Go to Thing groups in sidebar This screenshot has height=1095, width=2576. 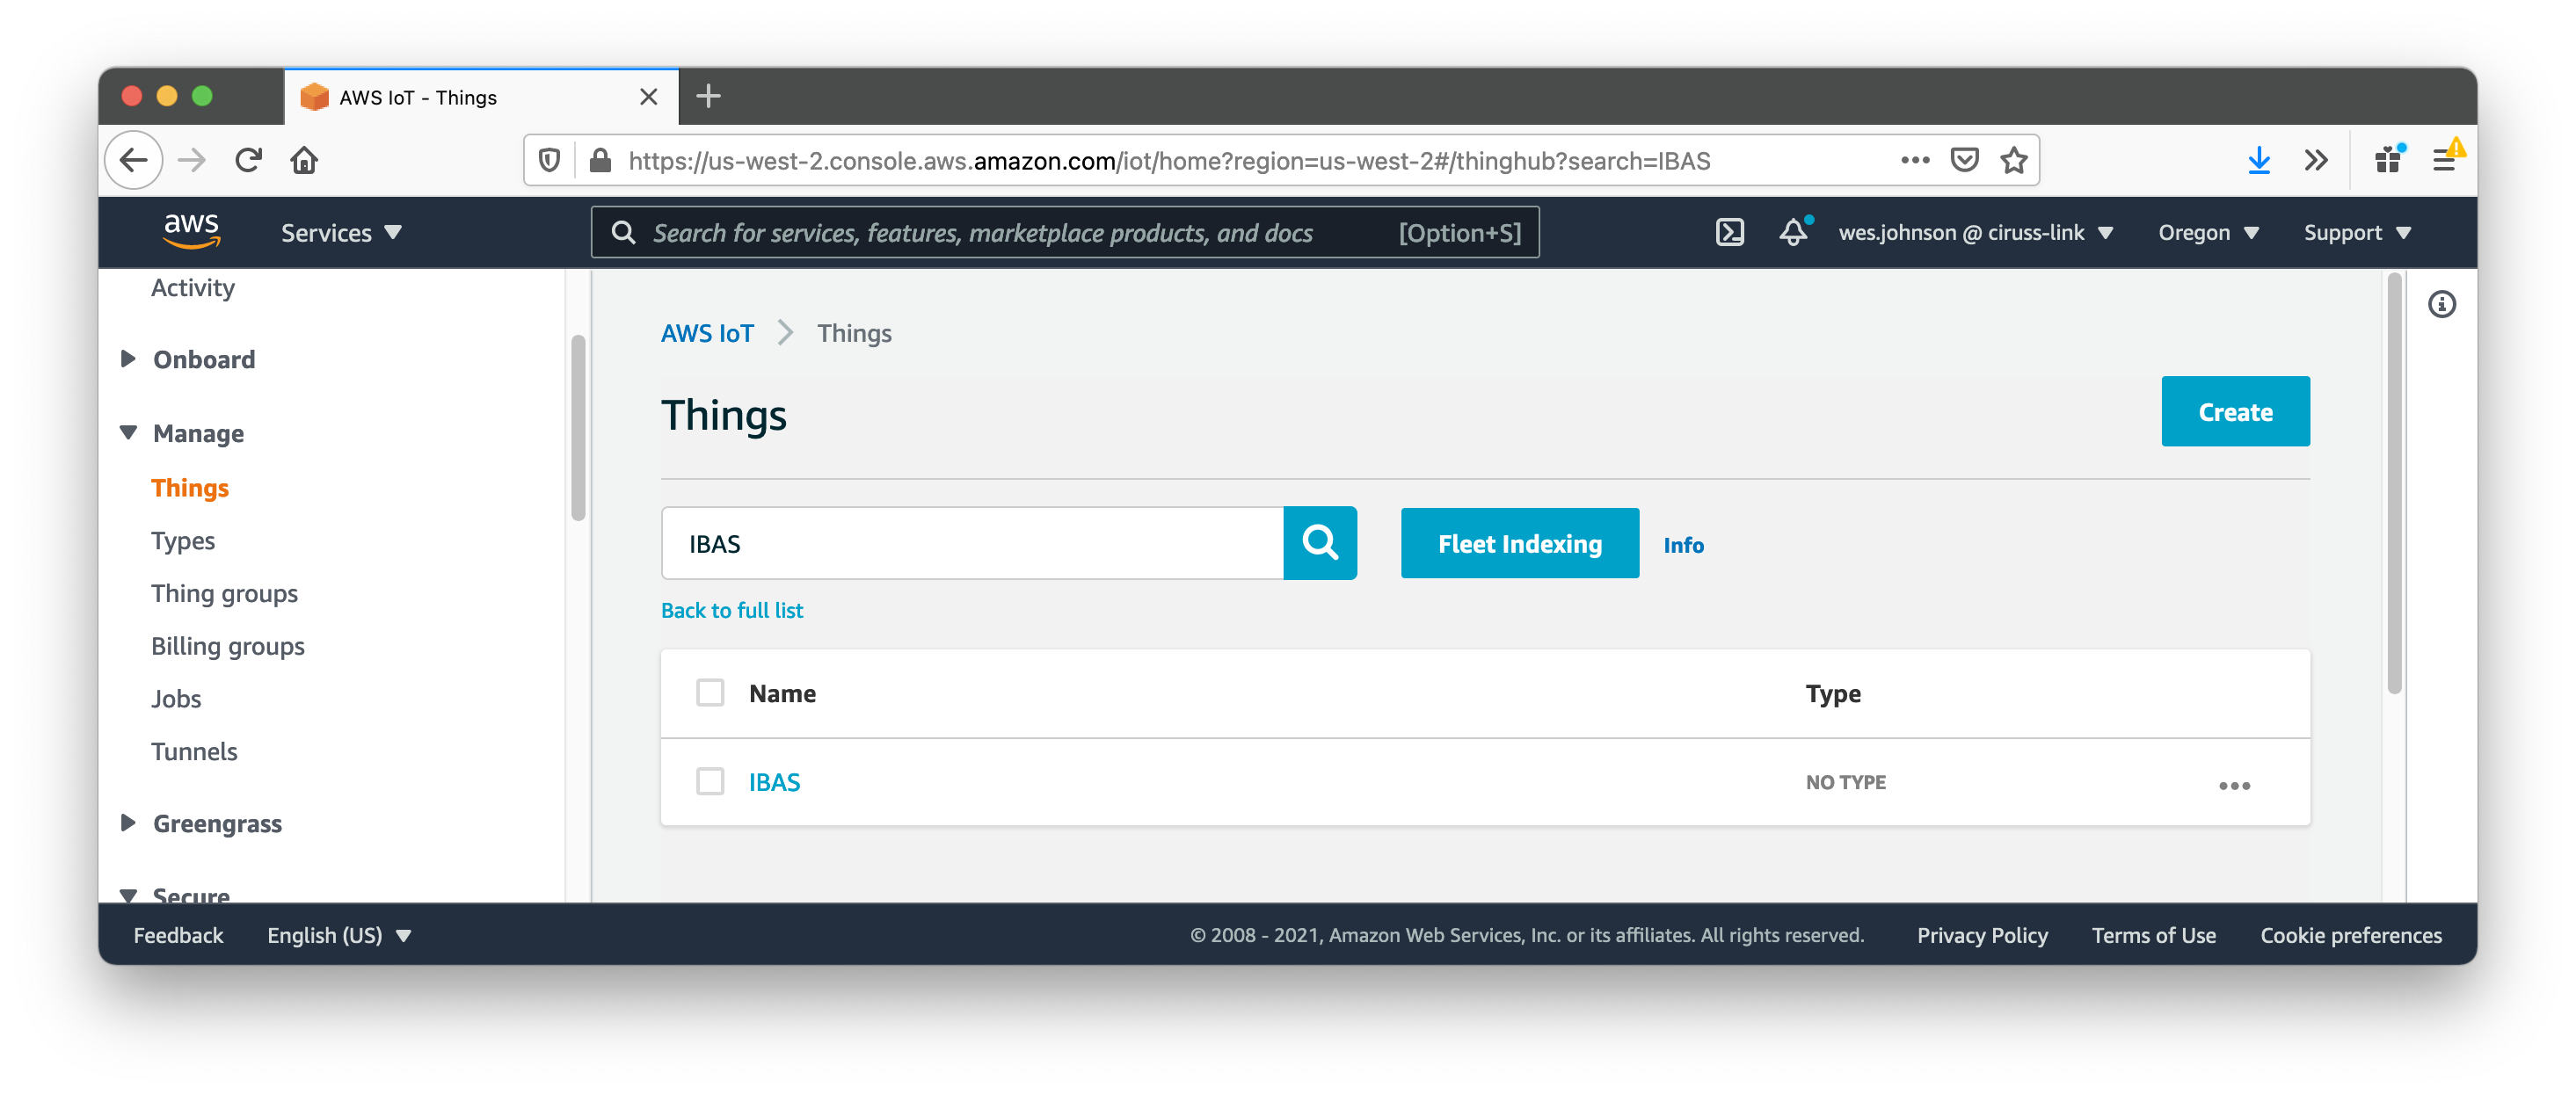coord(224,593)
